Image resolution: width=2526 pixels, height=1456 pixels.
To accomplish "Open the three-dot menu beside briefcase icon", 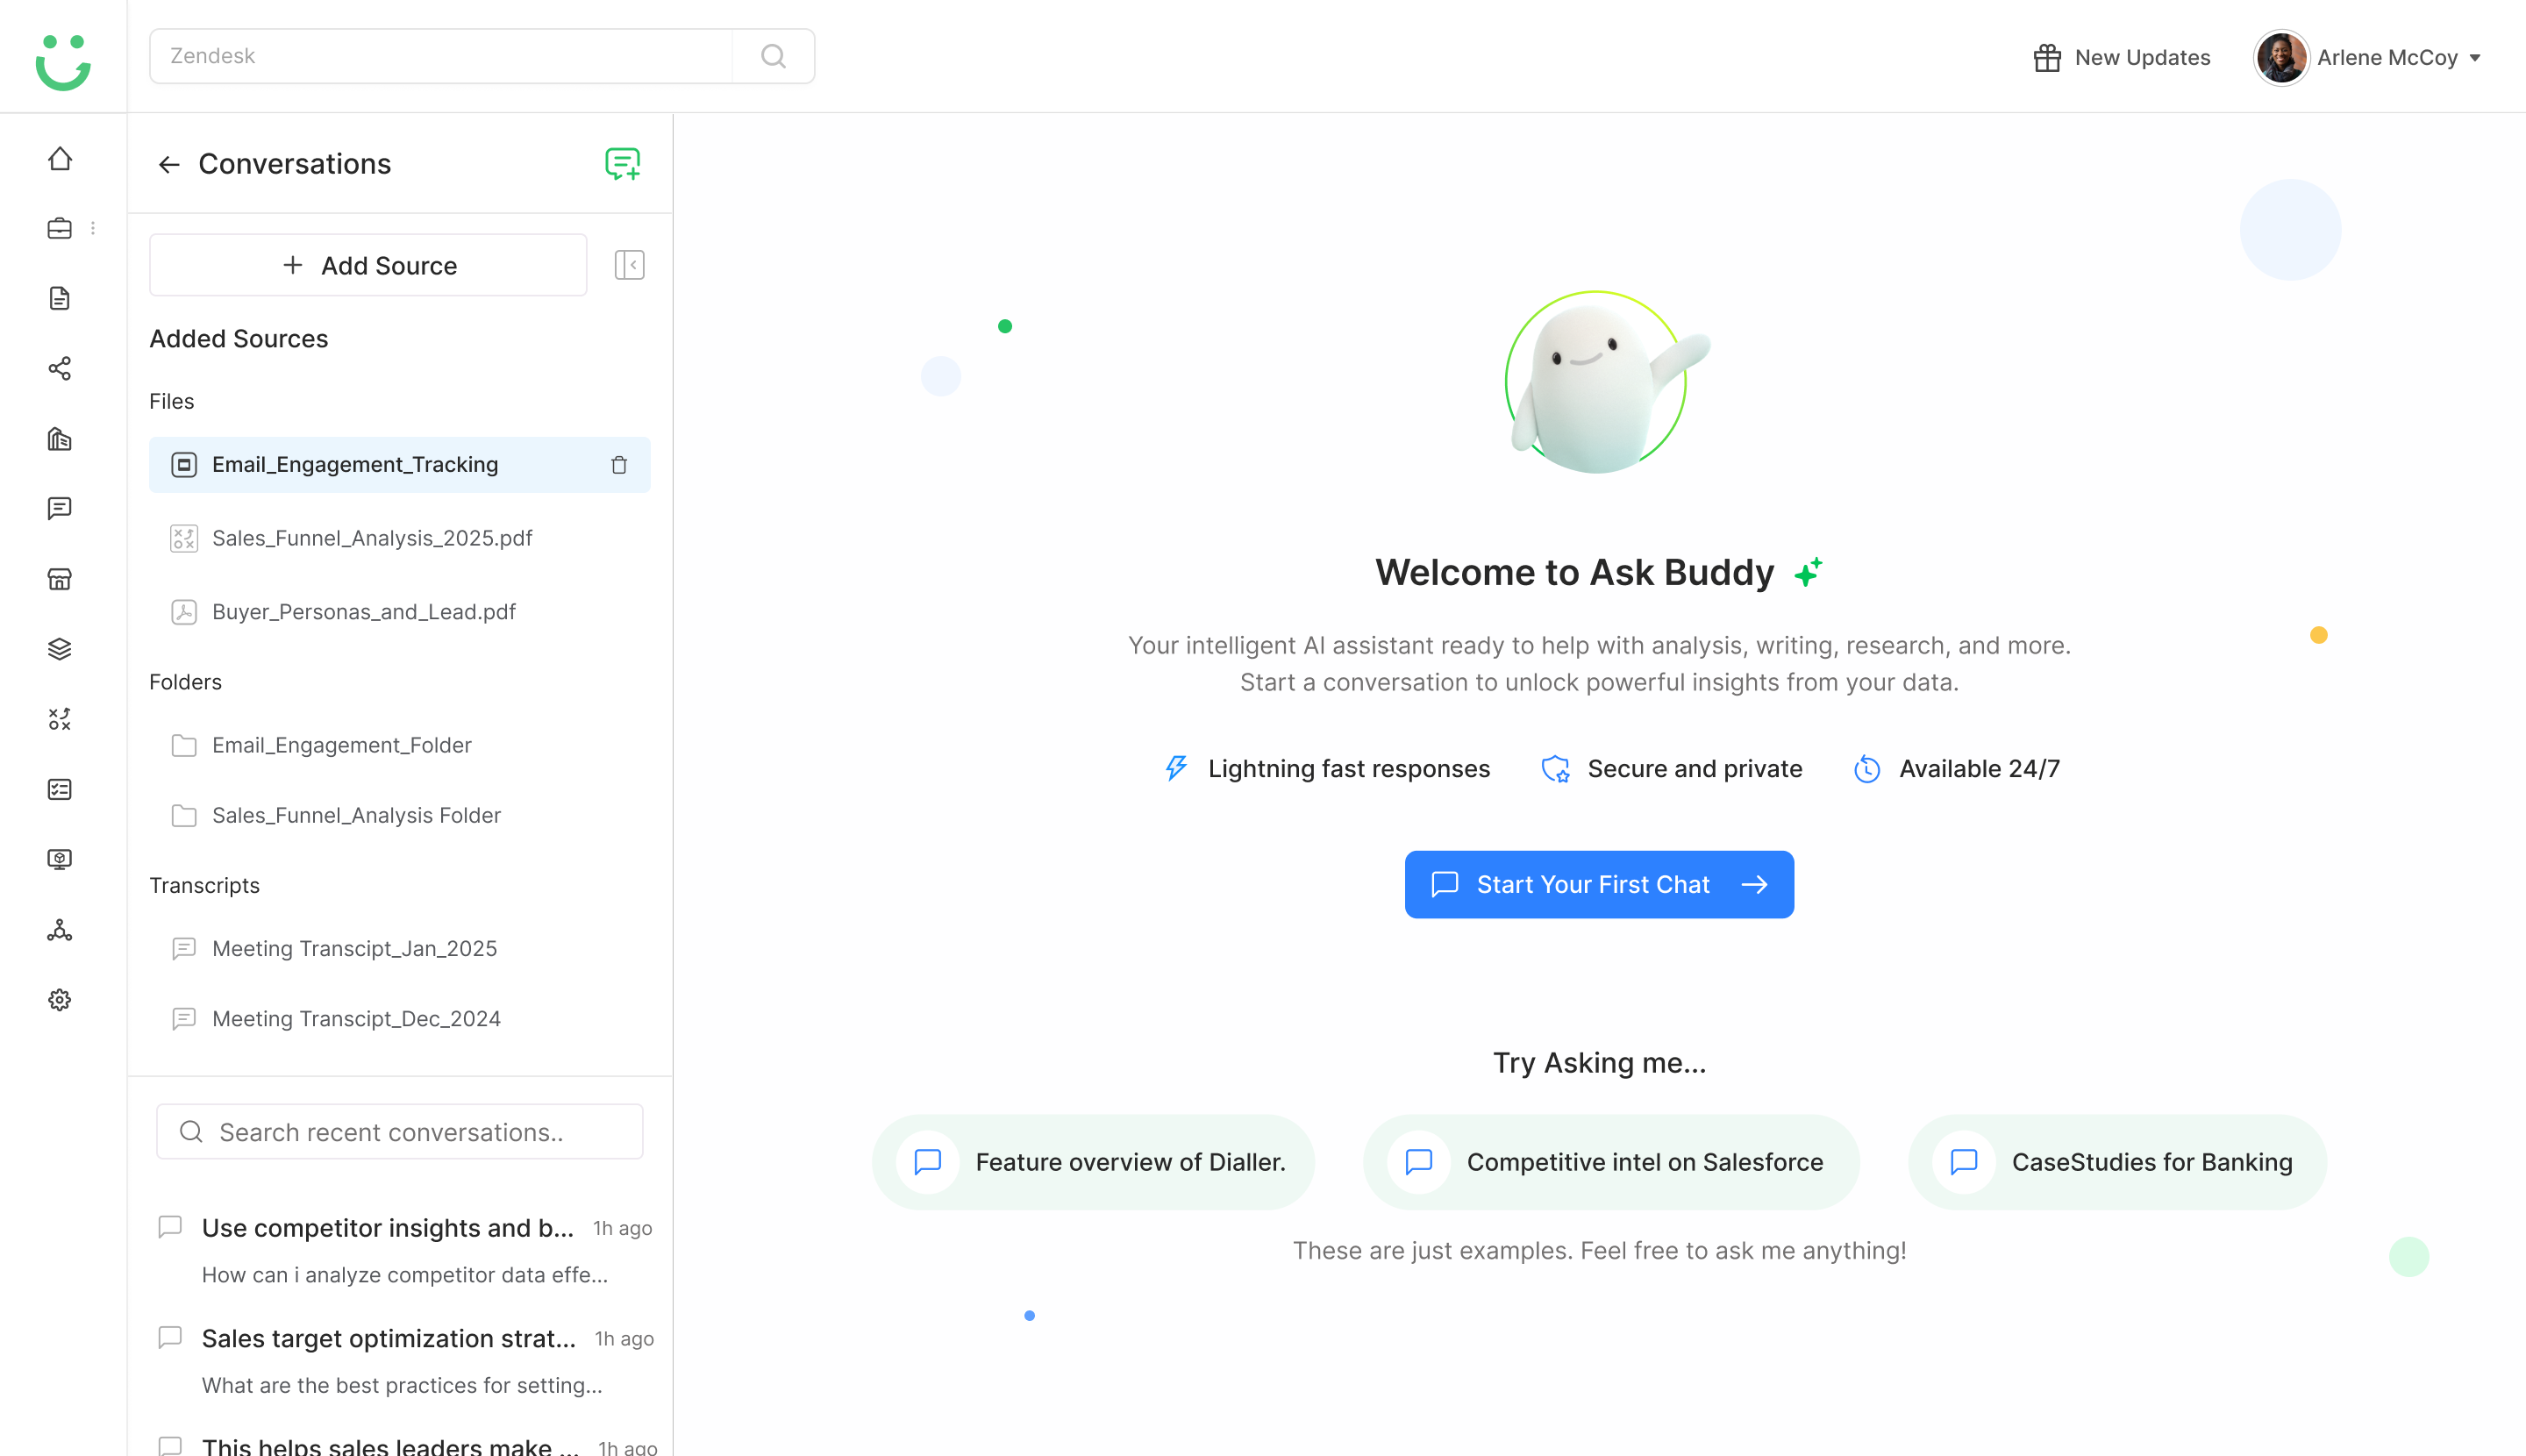I will 93,228.
